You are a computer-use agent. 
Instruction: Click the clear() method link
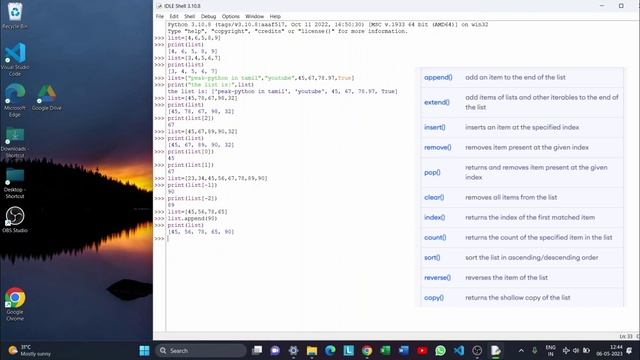point(434,197)
